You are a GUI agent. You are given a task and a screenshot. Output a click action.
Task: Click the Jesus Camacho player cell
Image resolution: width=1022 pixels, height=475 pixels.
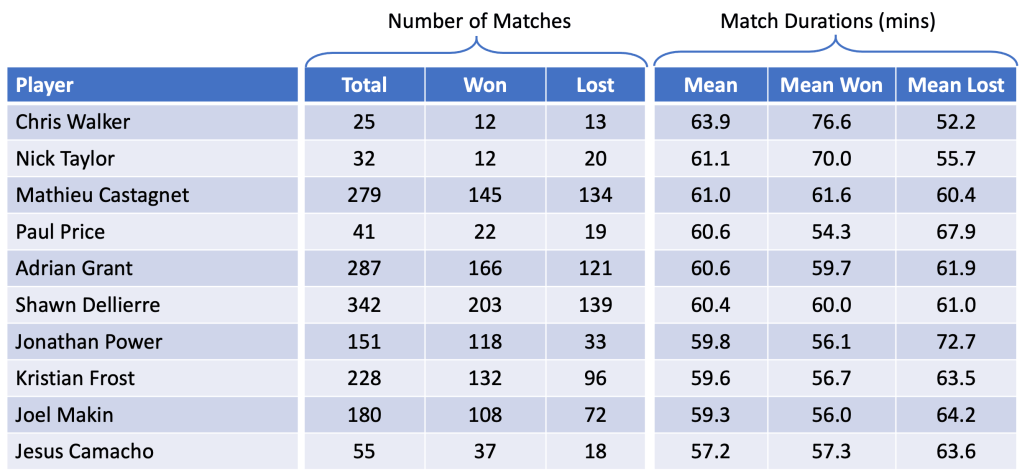(85, 451)
